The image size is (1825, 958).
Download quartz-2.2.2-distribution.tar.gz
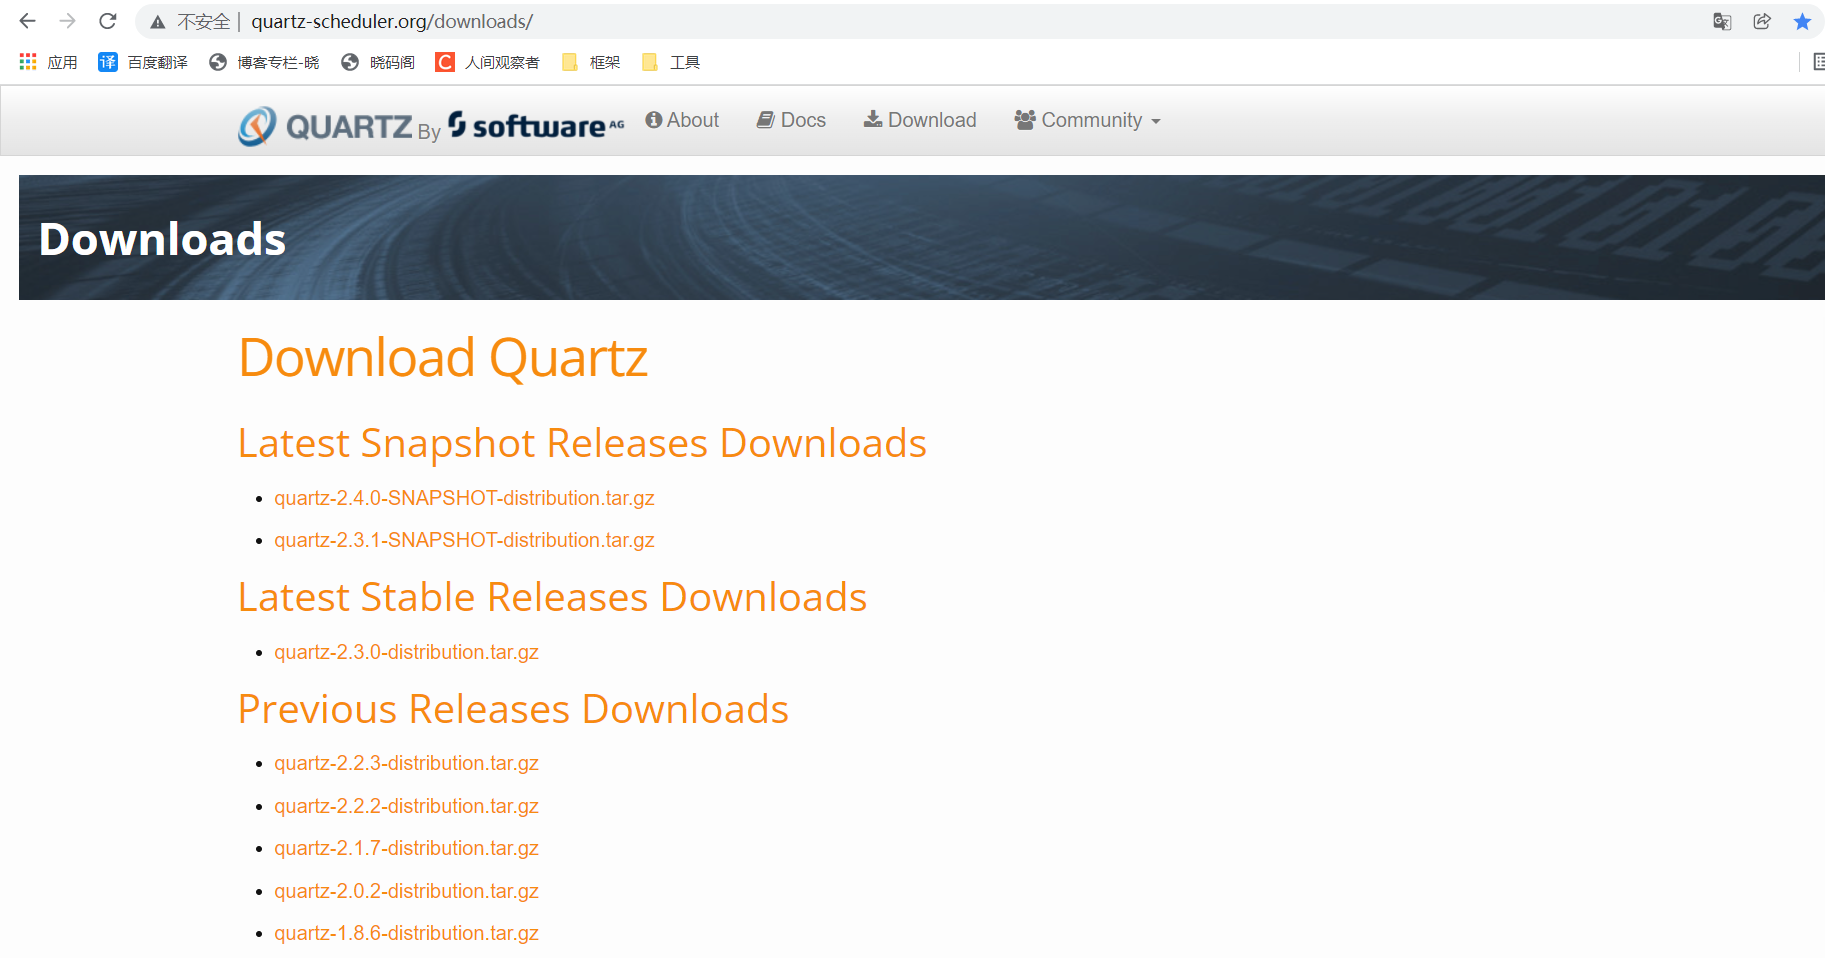[406, 806]
